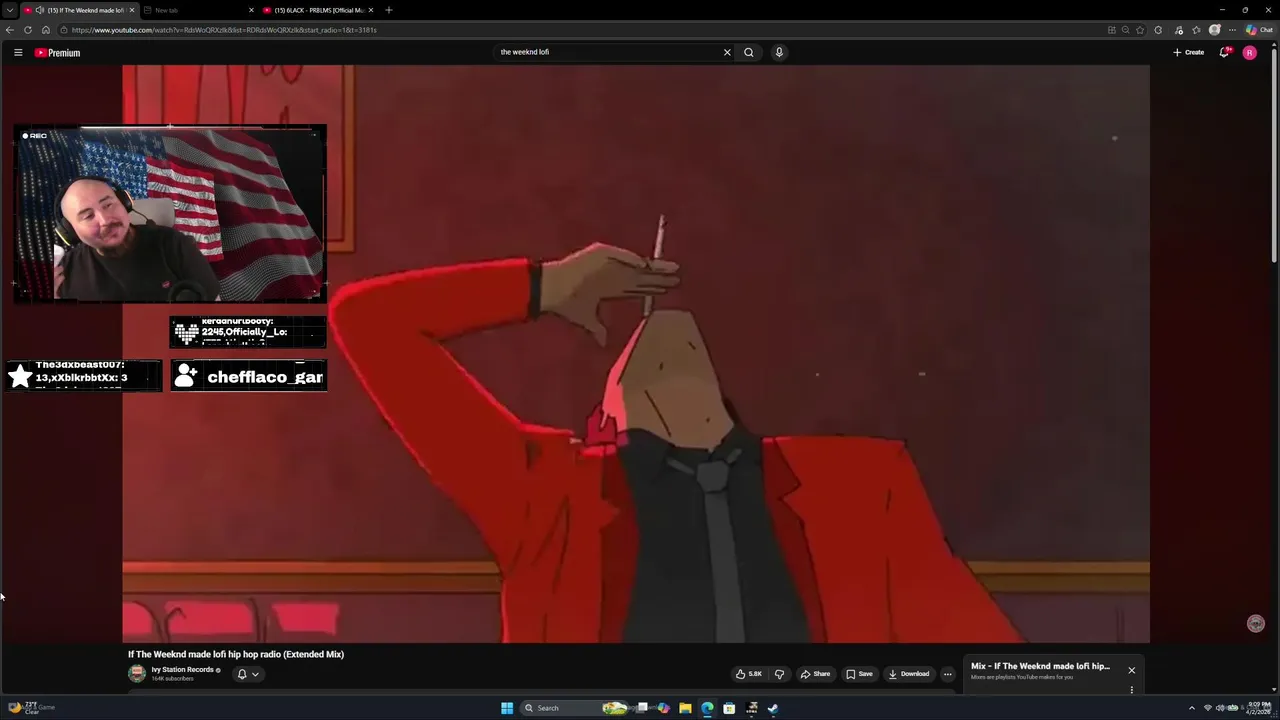
Task: Click the video title text
Action: point(236,654)
